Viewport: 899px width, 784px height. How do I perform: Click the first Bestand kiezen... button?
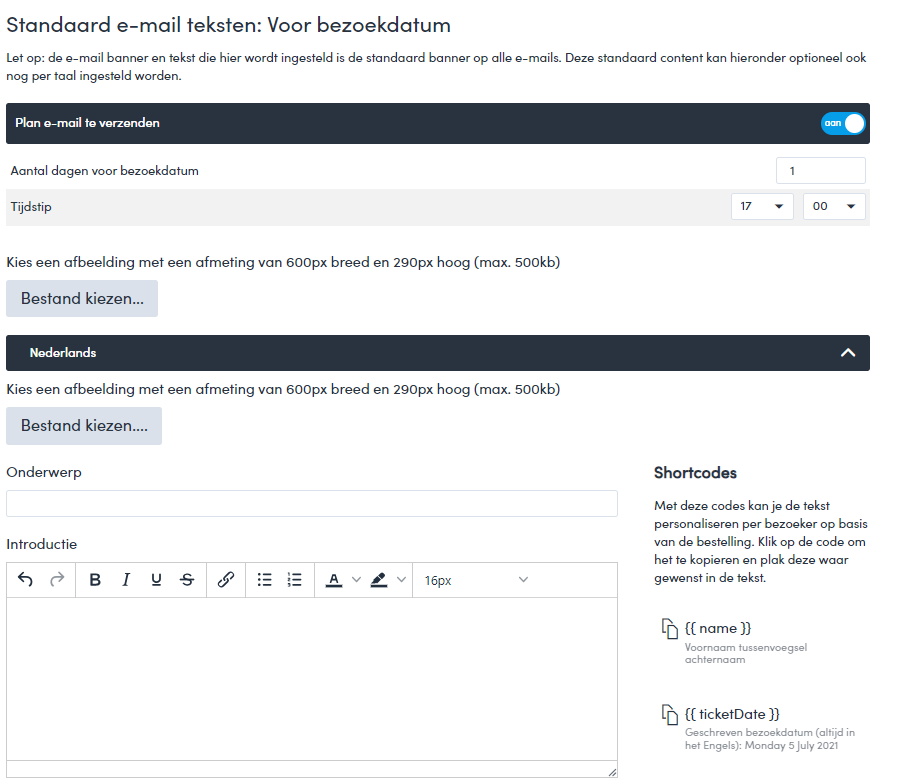click(x=82, y=298)
